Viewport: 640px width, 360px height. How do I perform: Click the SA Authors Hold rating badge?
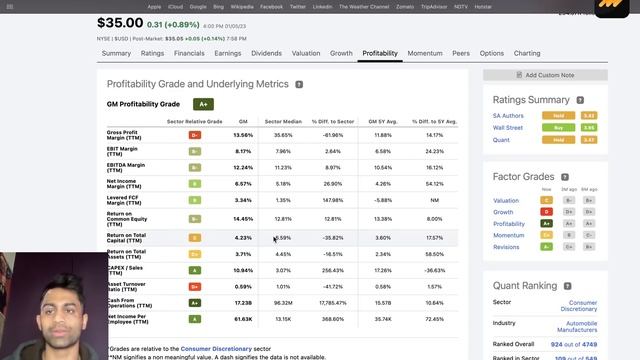coord(558,116)
